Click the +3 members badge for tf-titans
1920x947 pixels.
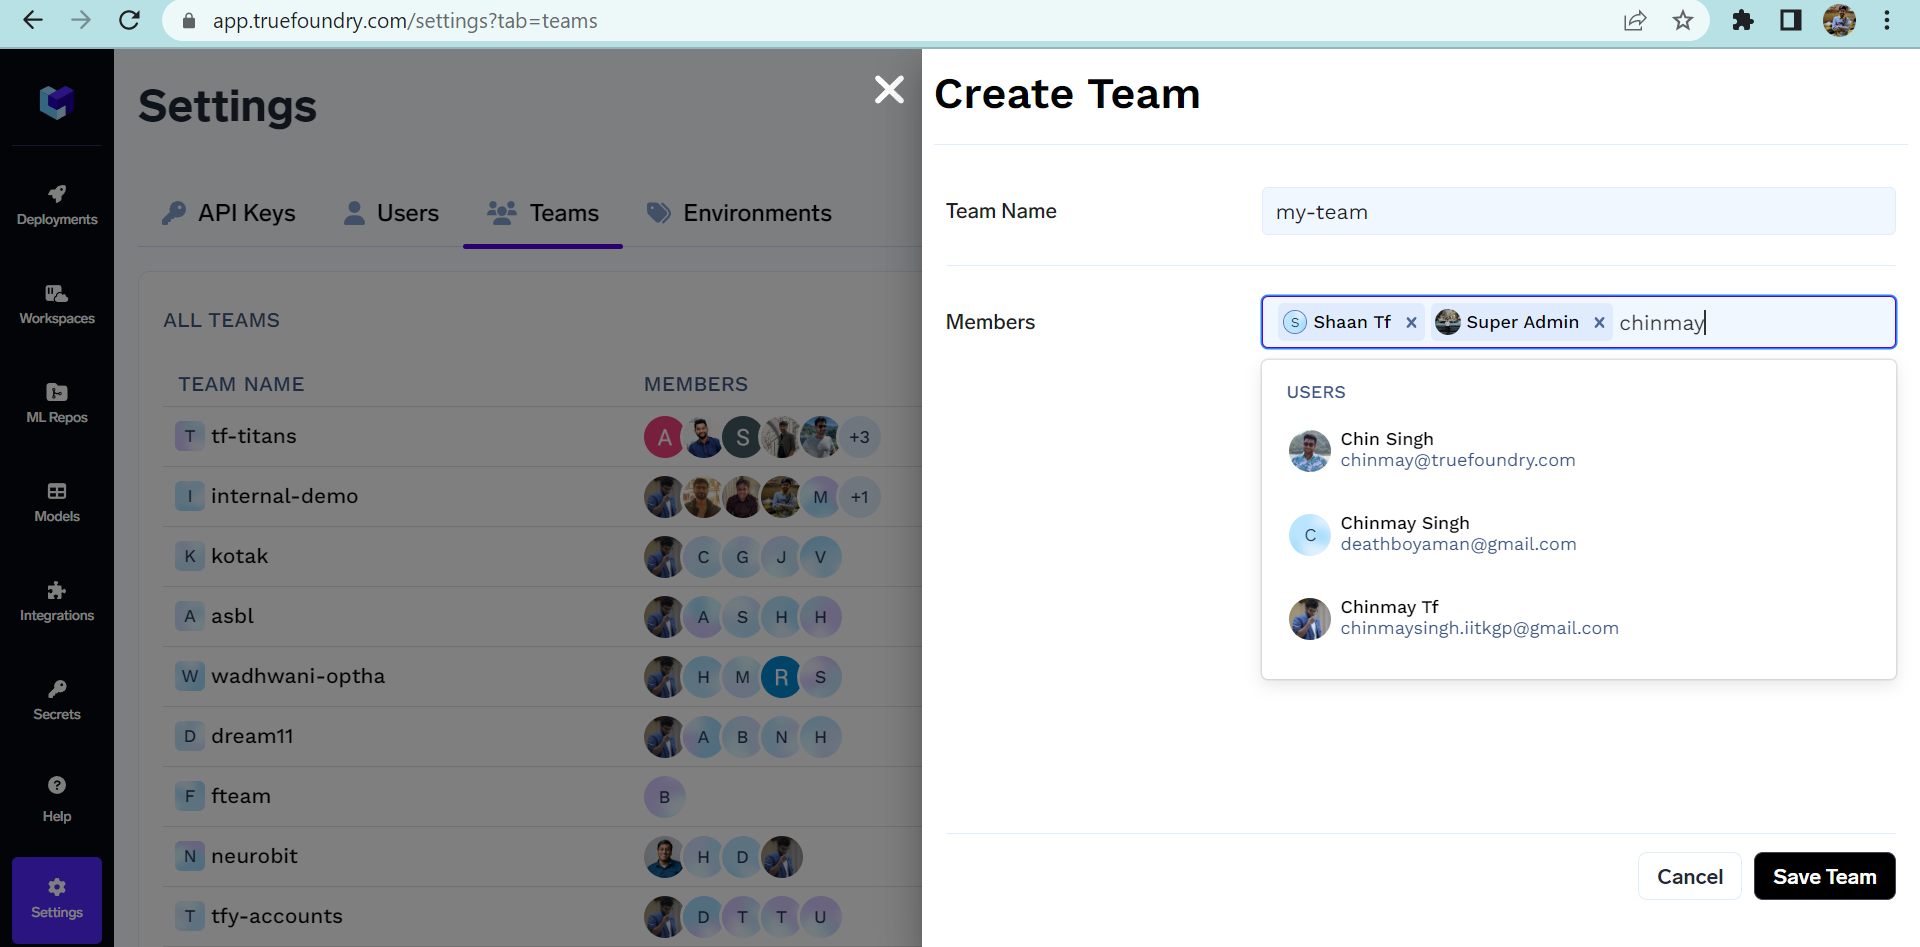click(x=860, y=437)
